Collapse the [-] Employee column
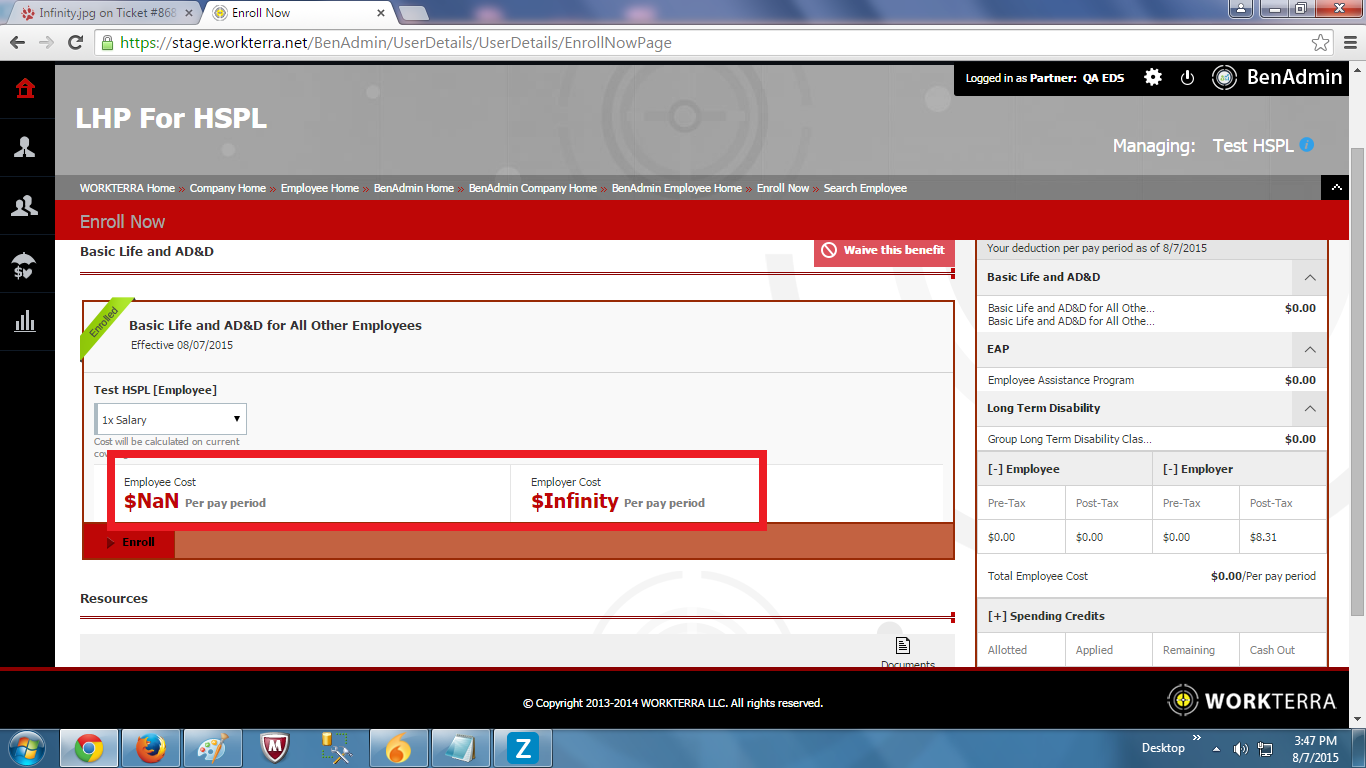The width and height of the screenshot is (1366, 768). [1023, 469]
